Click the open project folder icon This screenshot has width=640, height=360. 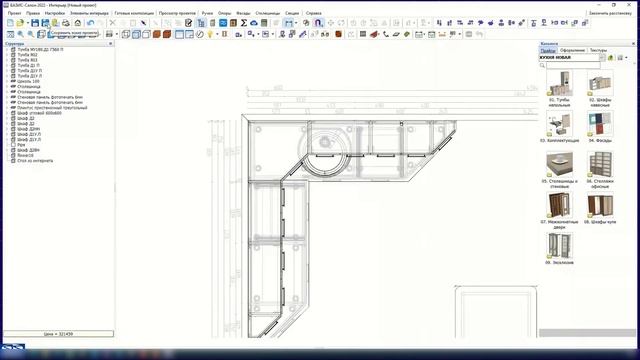(x=20, y=23)
